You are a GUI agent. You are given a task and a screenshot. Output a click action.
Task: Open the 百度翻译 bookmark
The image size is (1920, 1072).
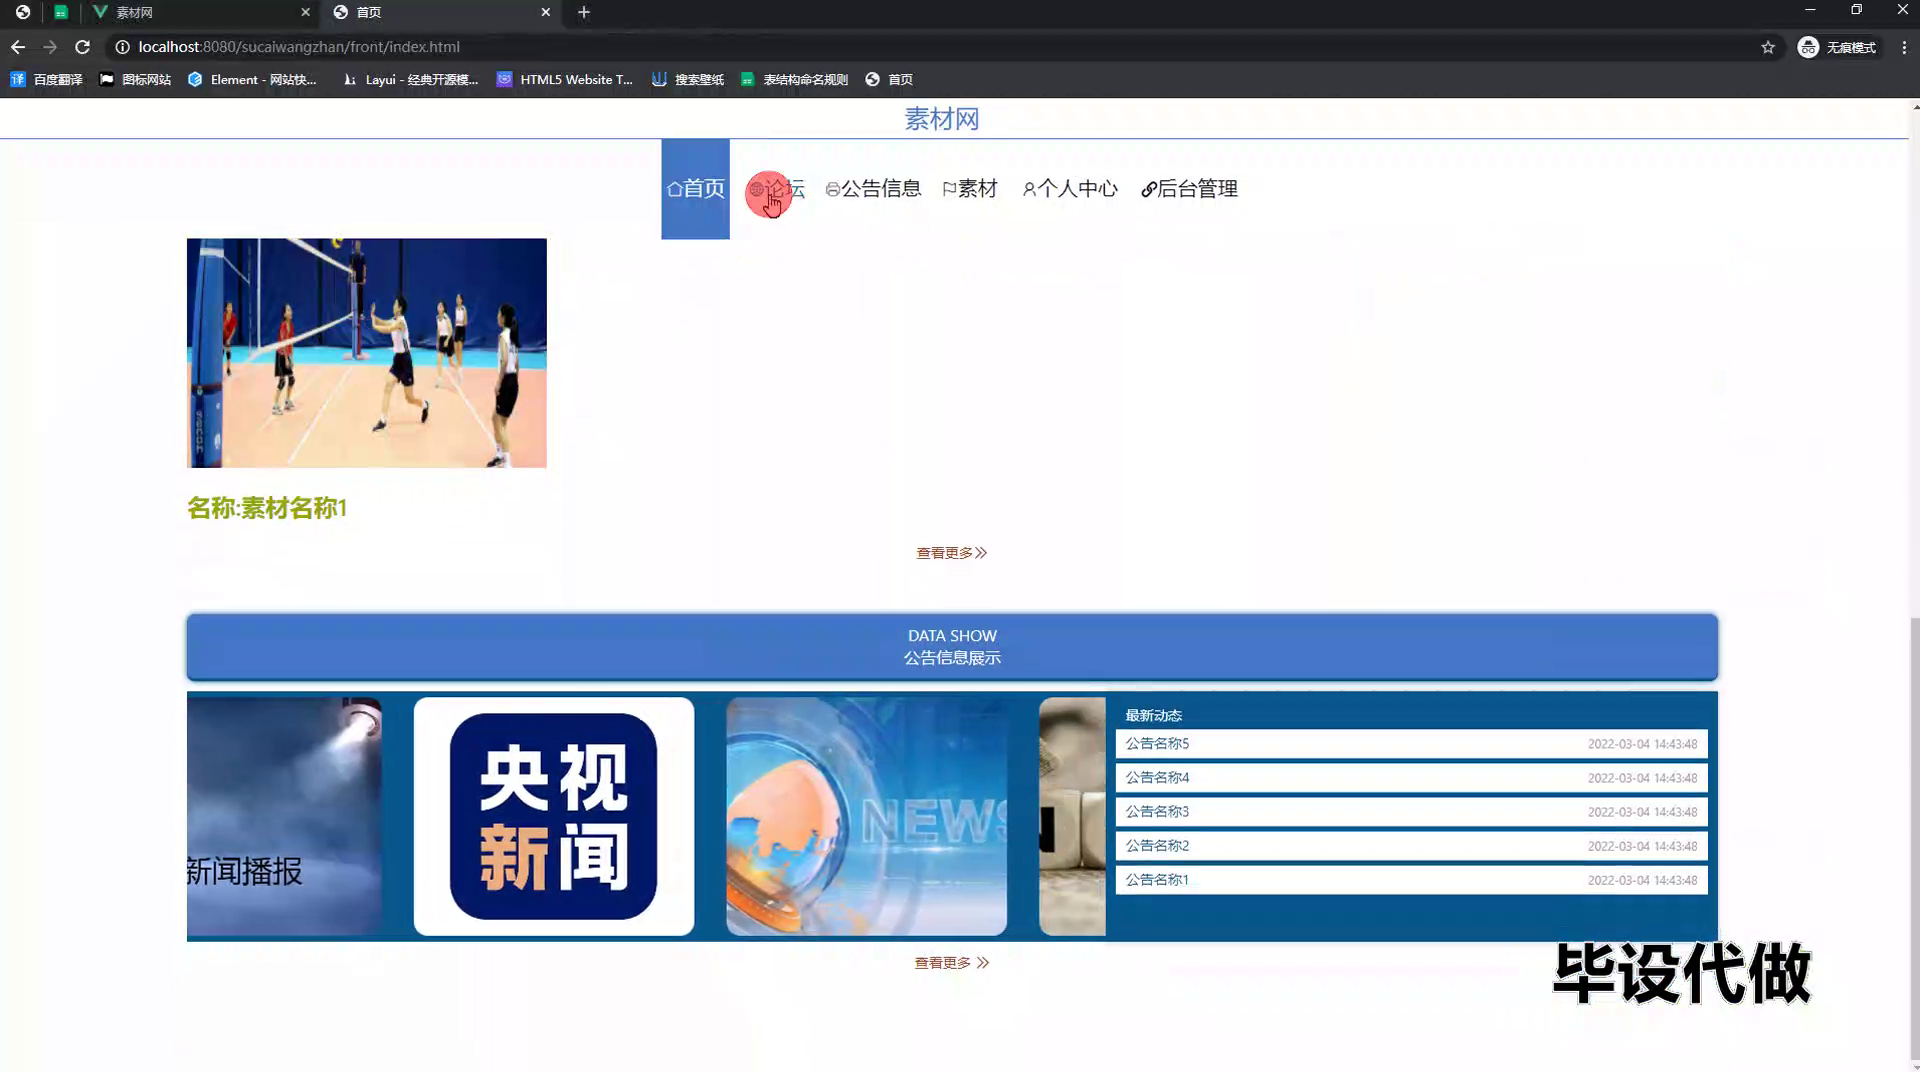click(47, 79)
